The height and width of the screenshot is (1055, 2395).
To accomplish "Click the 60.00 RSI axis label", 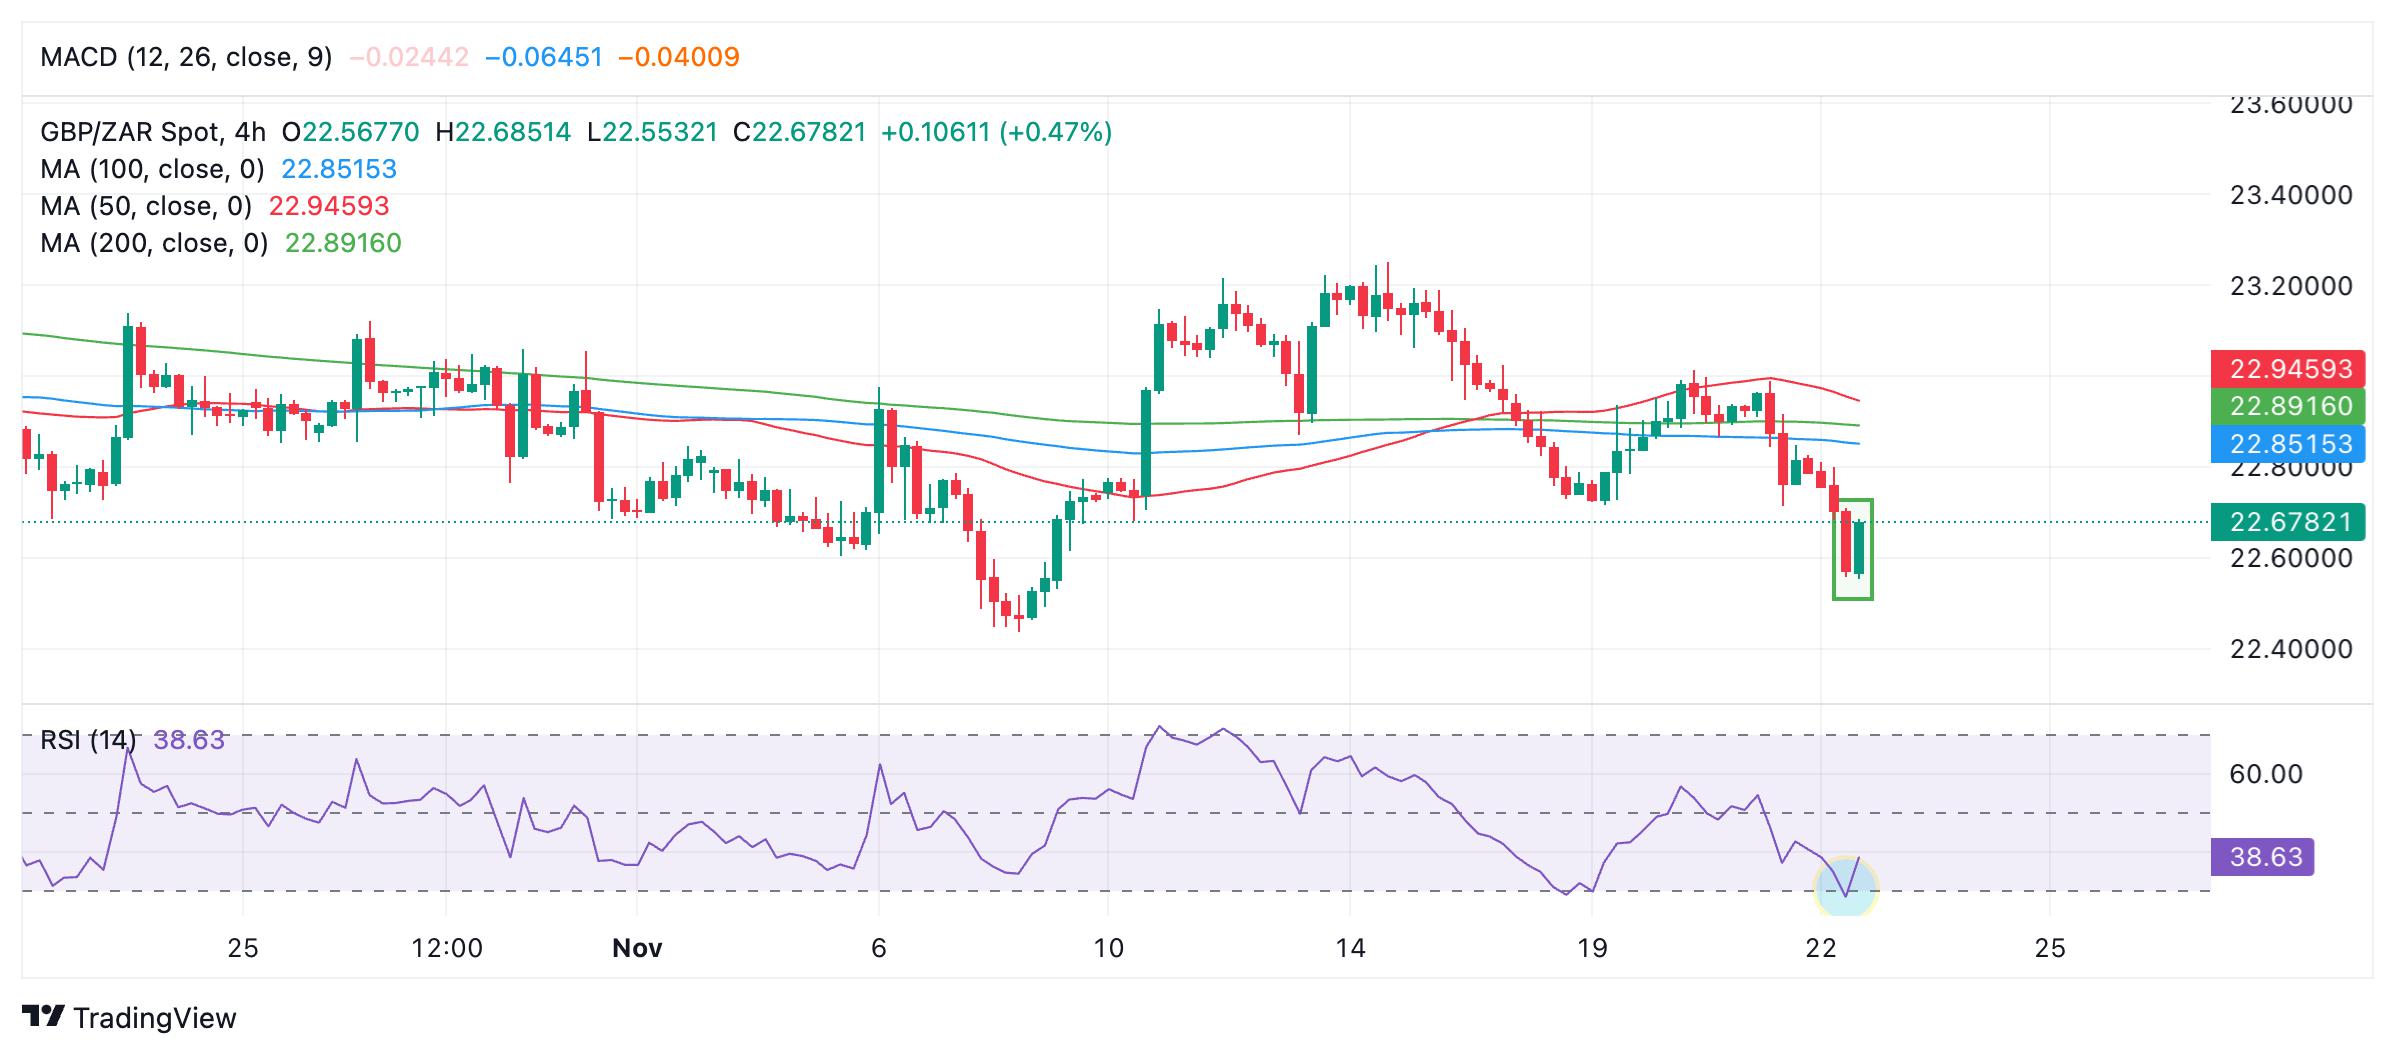I will coord(2266,774).
